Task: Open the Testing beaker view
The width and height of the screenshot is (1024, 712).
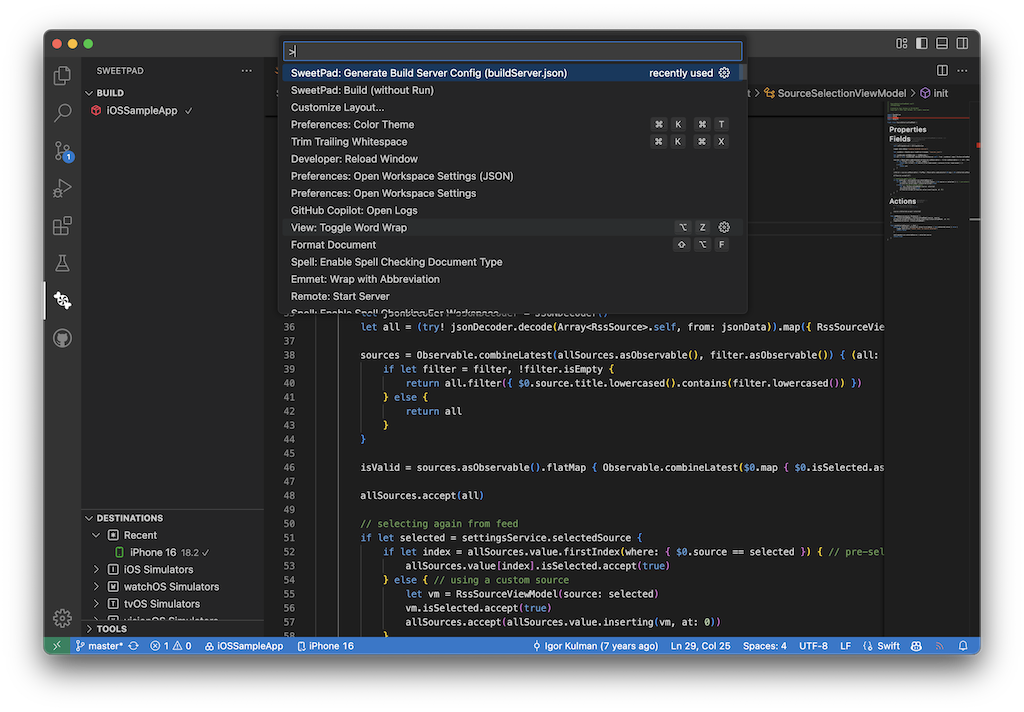Action: tap(62, 263)
